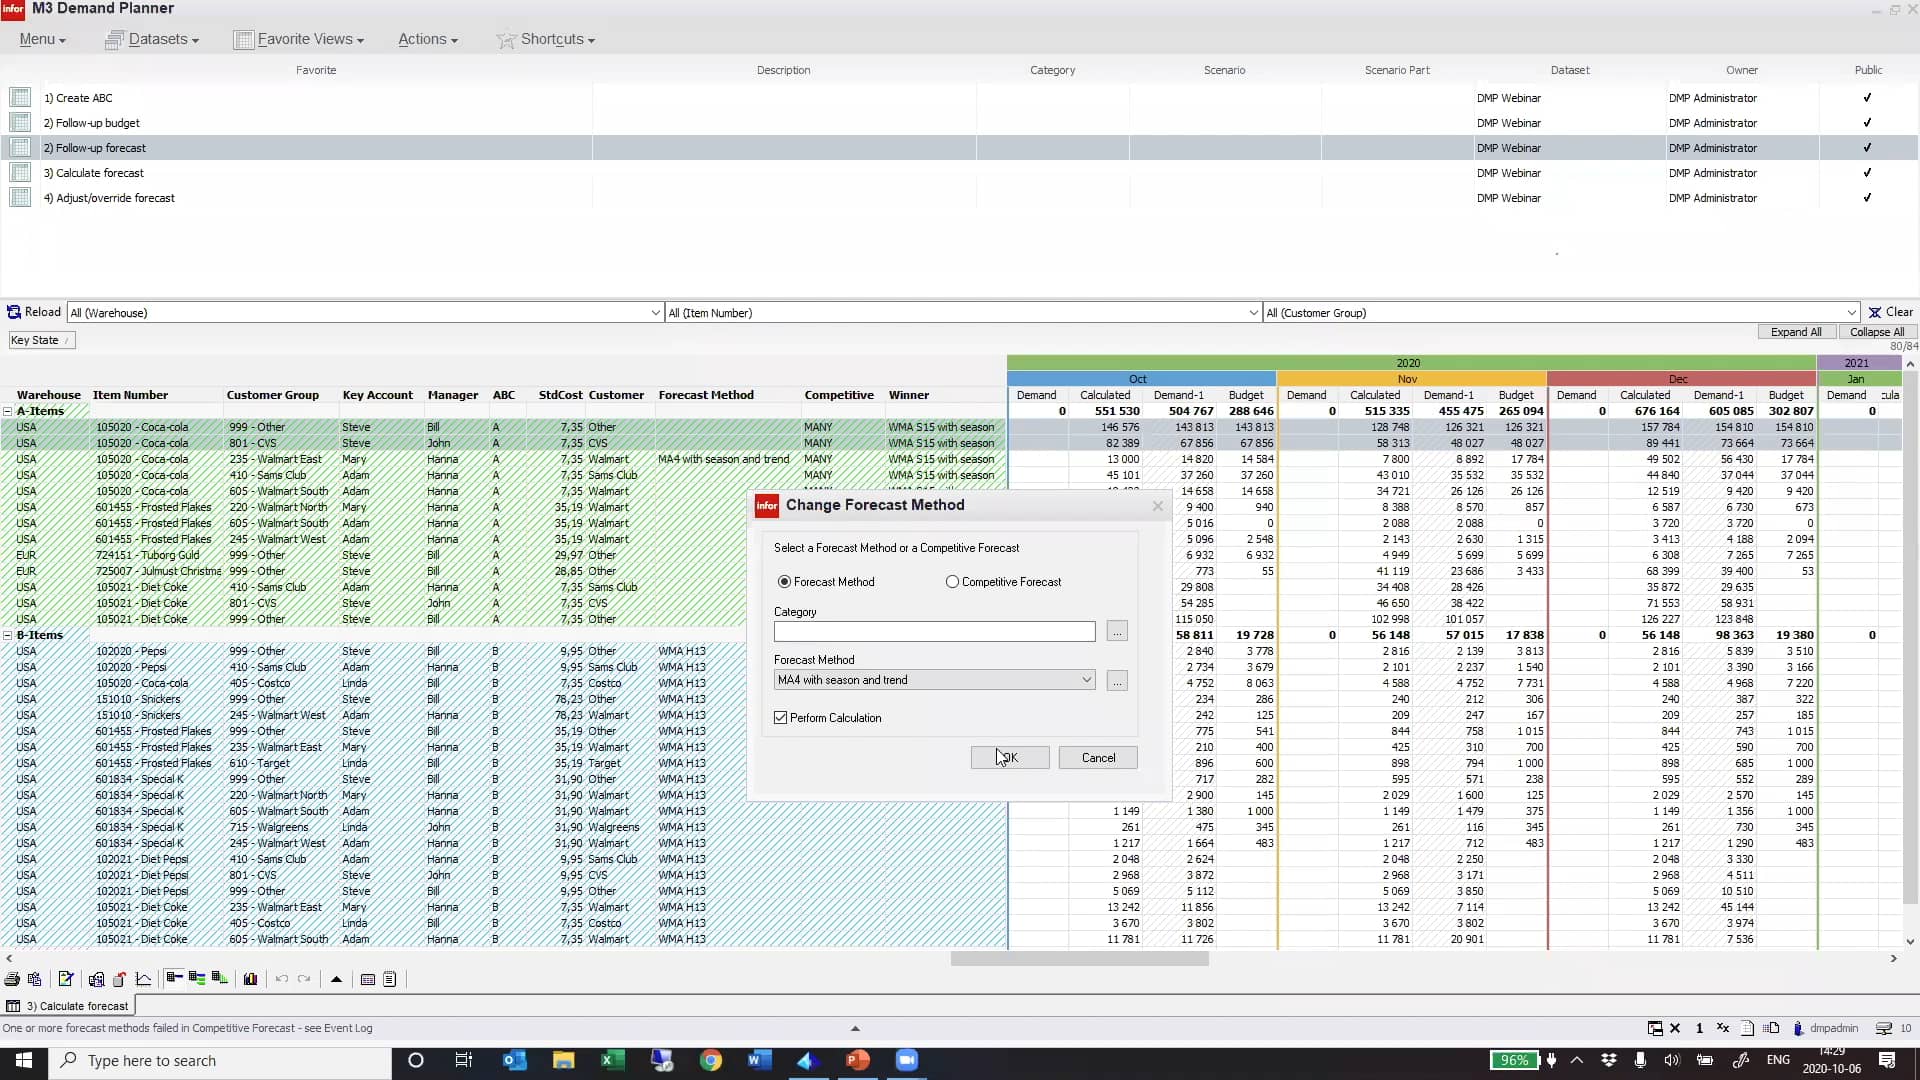
Task: Open the chart view icon in bottom toolbar
Action: click(144, 980)
